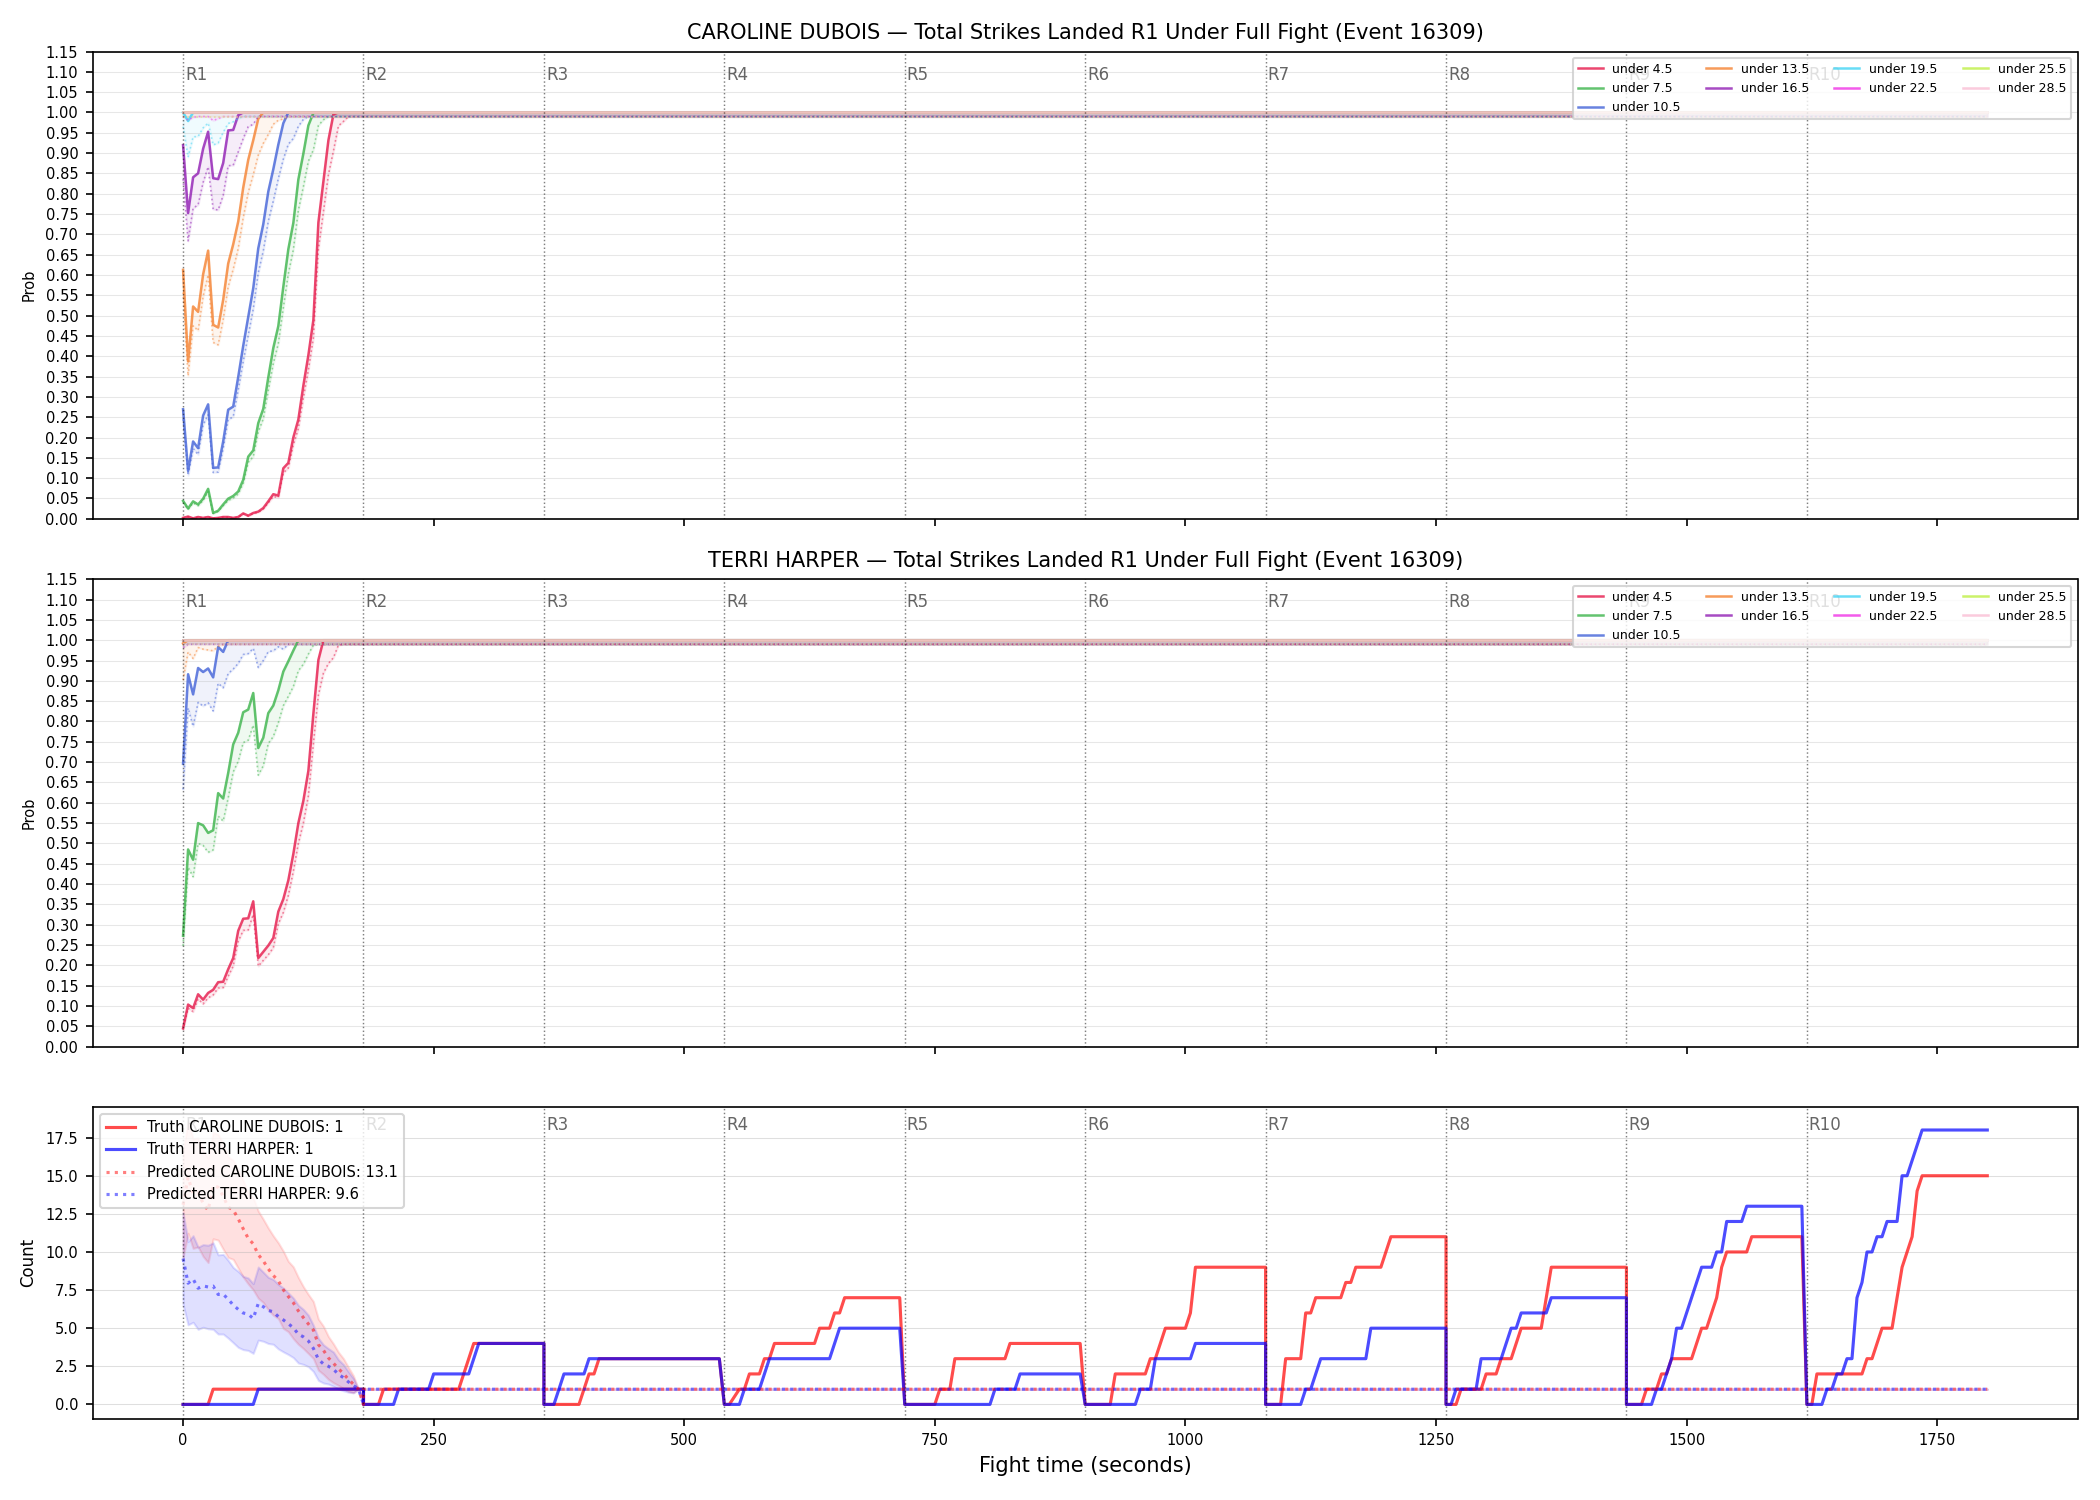The height and width of the screenshot is (1500, 2100).
Task: Select 'Predicted TERRI HARPER: 9.6' legend entry
Action: [x=252, y=1194]
